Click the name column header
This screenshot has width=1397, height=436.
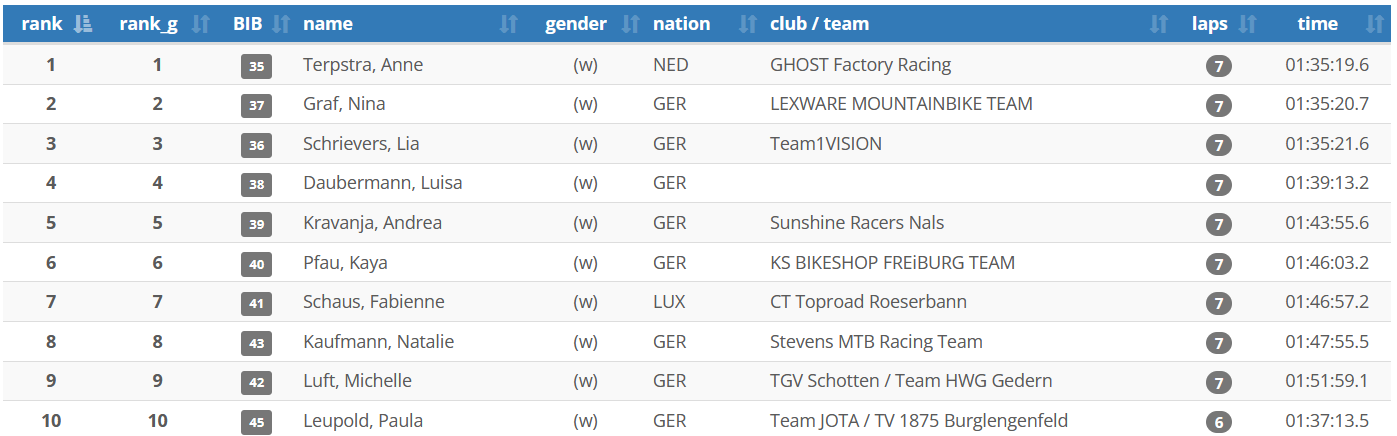328,24
